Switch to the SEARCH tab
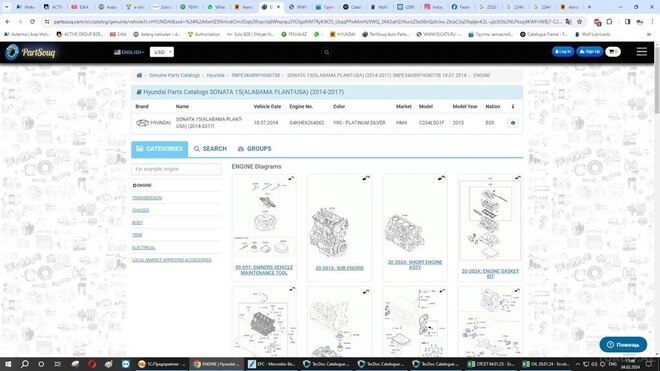Image resolution: width=660 pixels, height=371 pixels. coord(210,149)
